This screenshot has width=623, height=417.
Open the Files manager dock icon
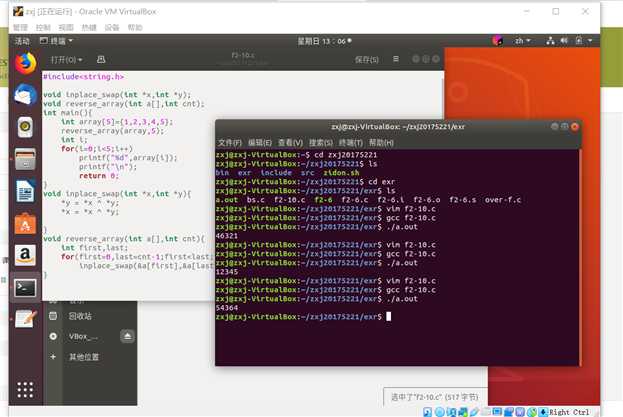coord(25,159)
